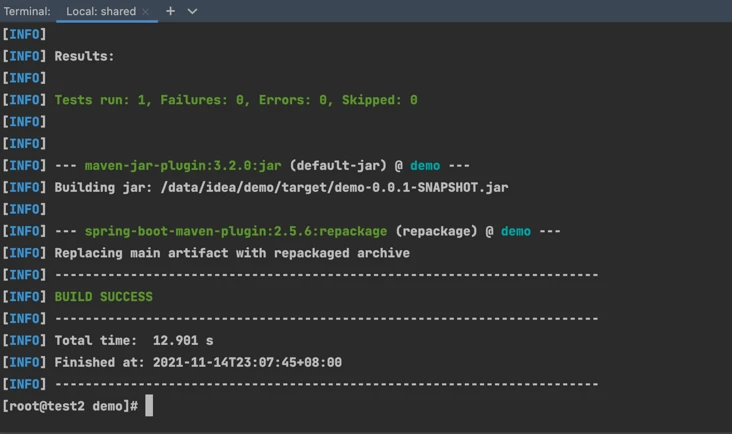Click cyan demo in the spring-boot-maven-plugin line
732x434 pixels.
[x=515, y=231]
